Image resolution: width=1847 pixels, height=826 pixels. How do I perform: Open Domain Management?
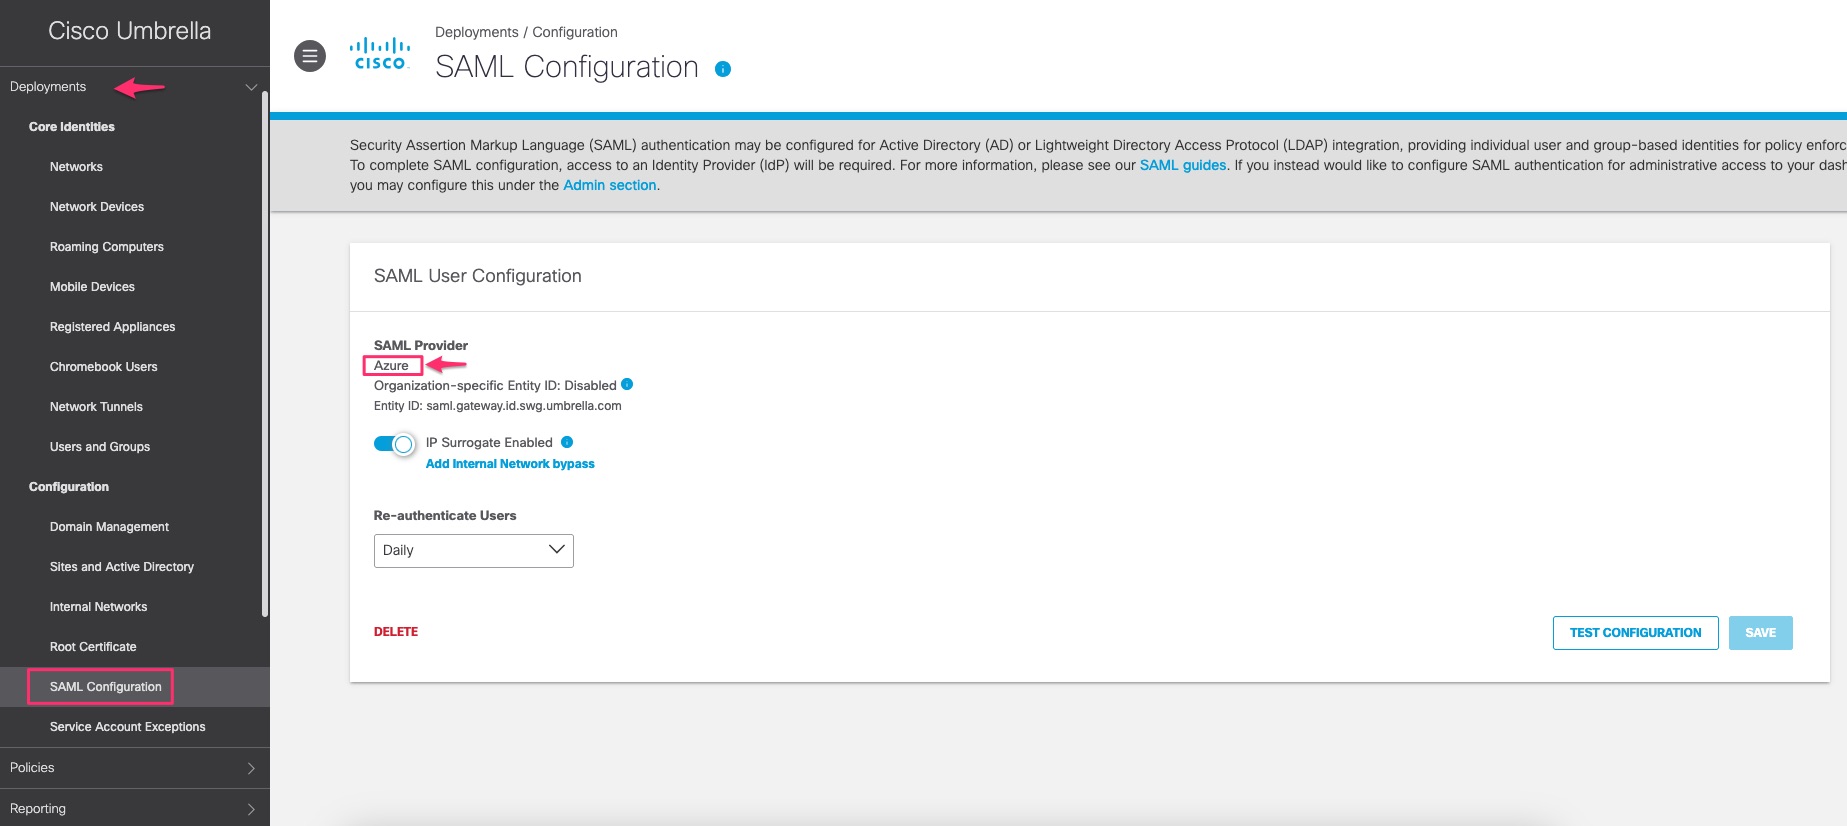(109, 527)
